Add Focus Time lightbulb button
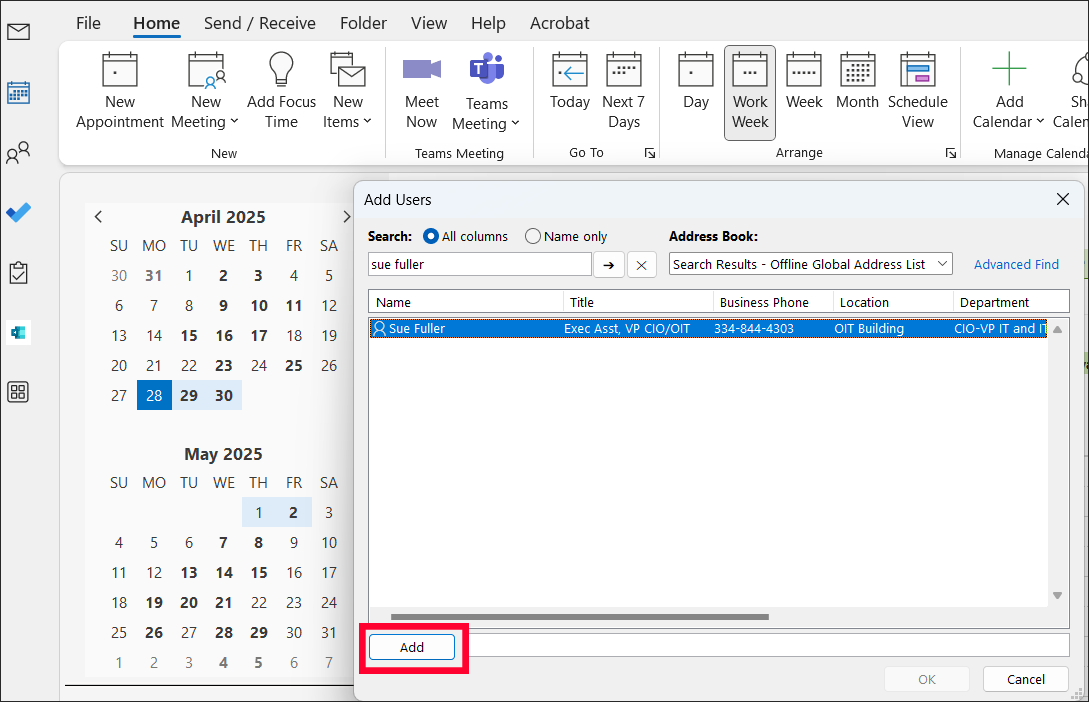 click(281, 91)
